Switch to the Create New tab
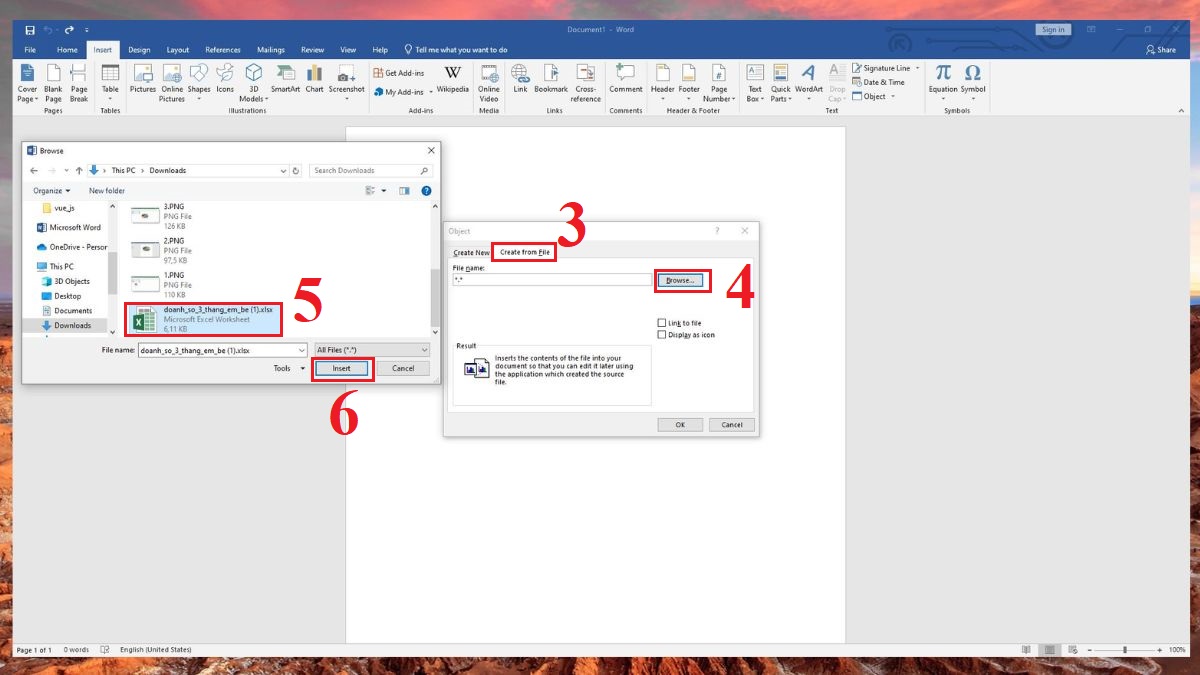 tap(472, 253)
